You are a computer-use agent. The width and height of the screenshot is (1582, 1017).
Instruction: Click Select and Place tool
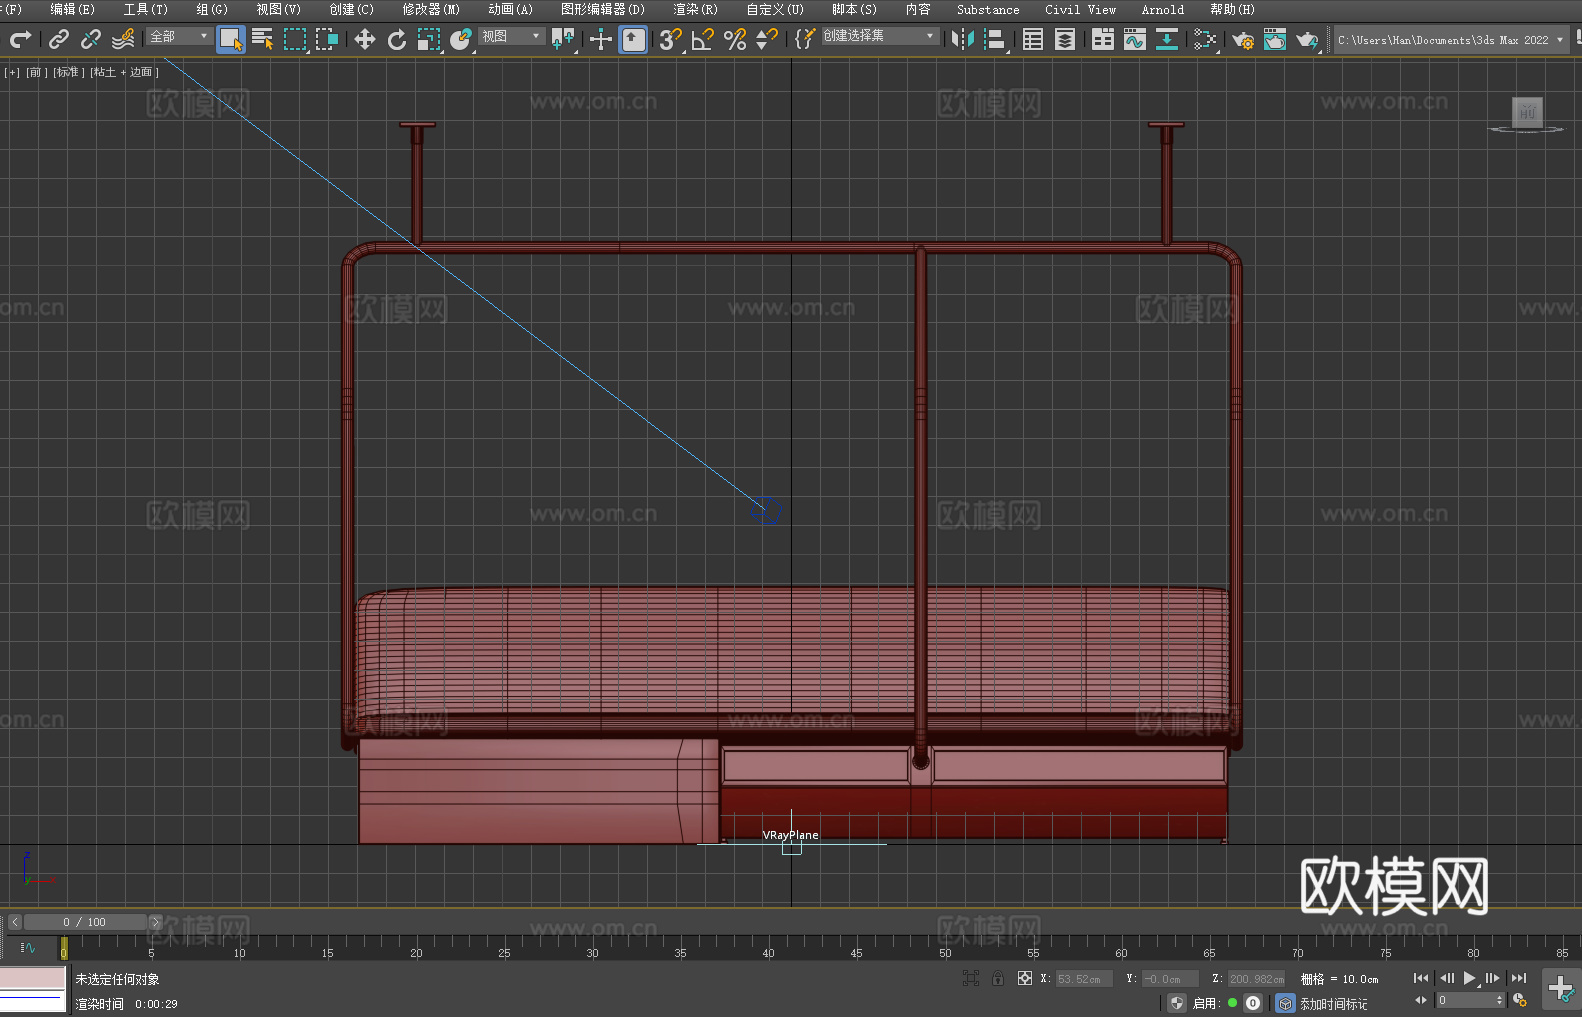click(x=461, y=39)
